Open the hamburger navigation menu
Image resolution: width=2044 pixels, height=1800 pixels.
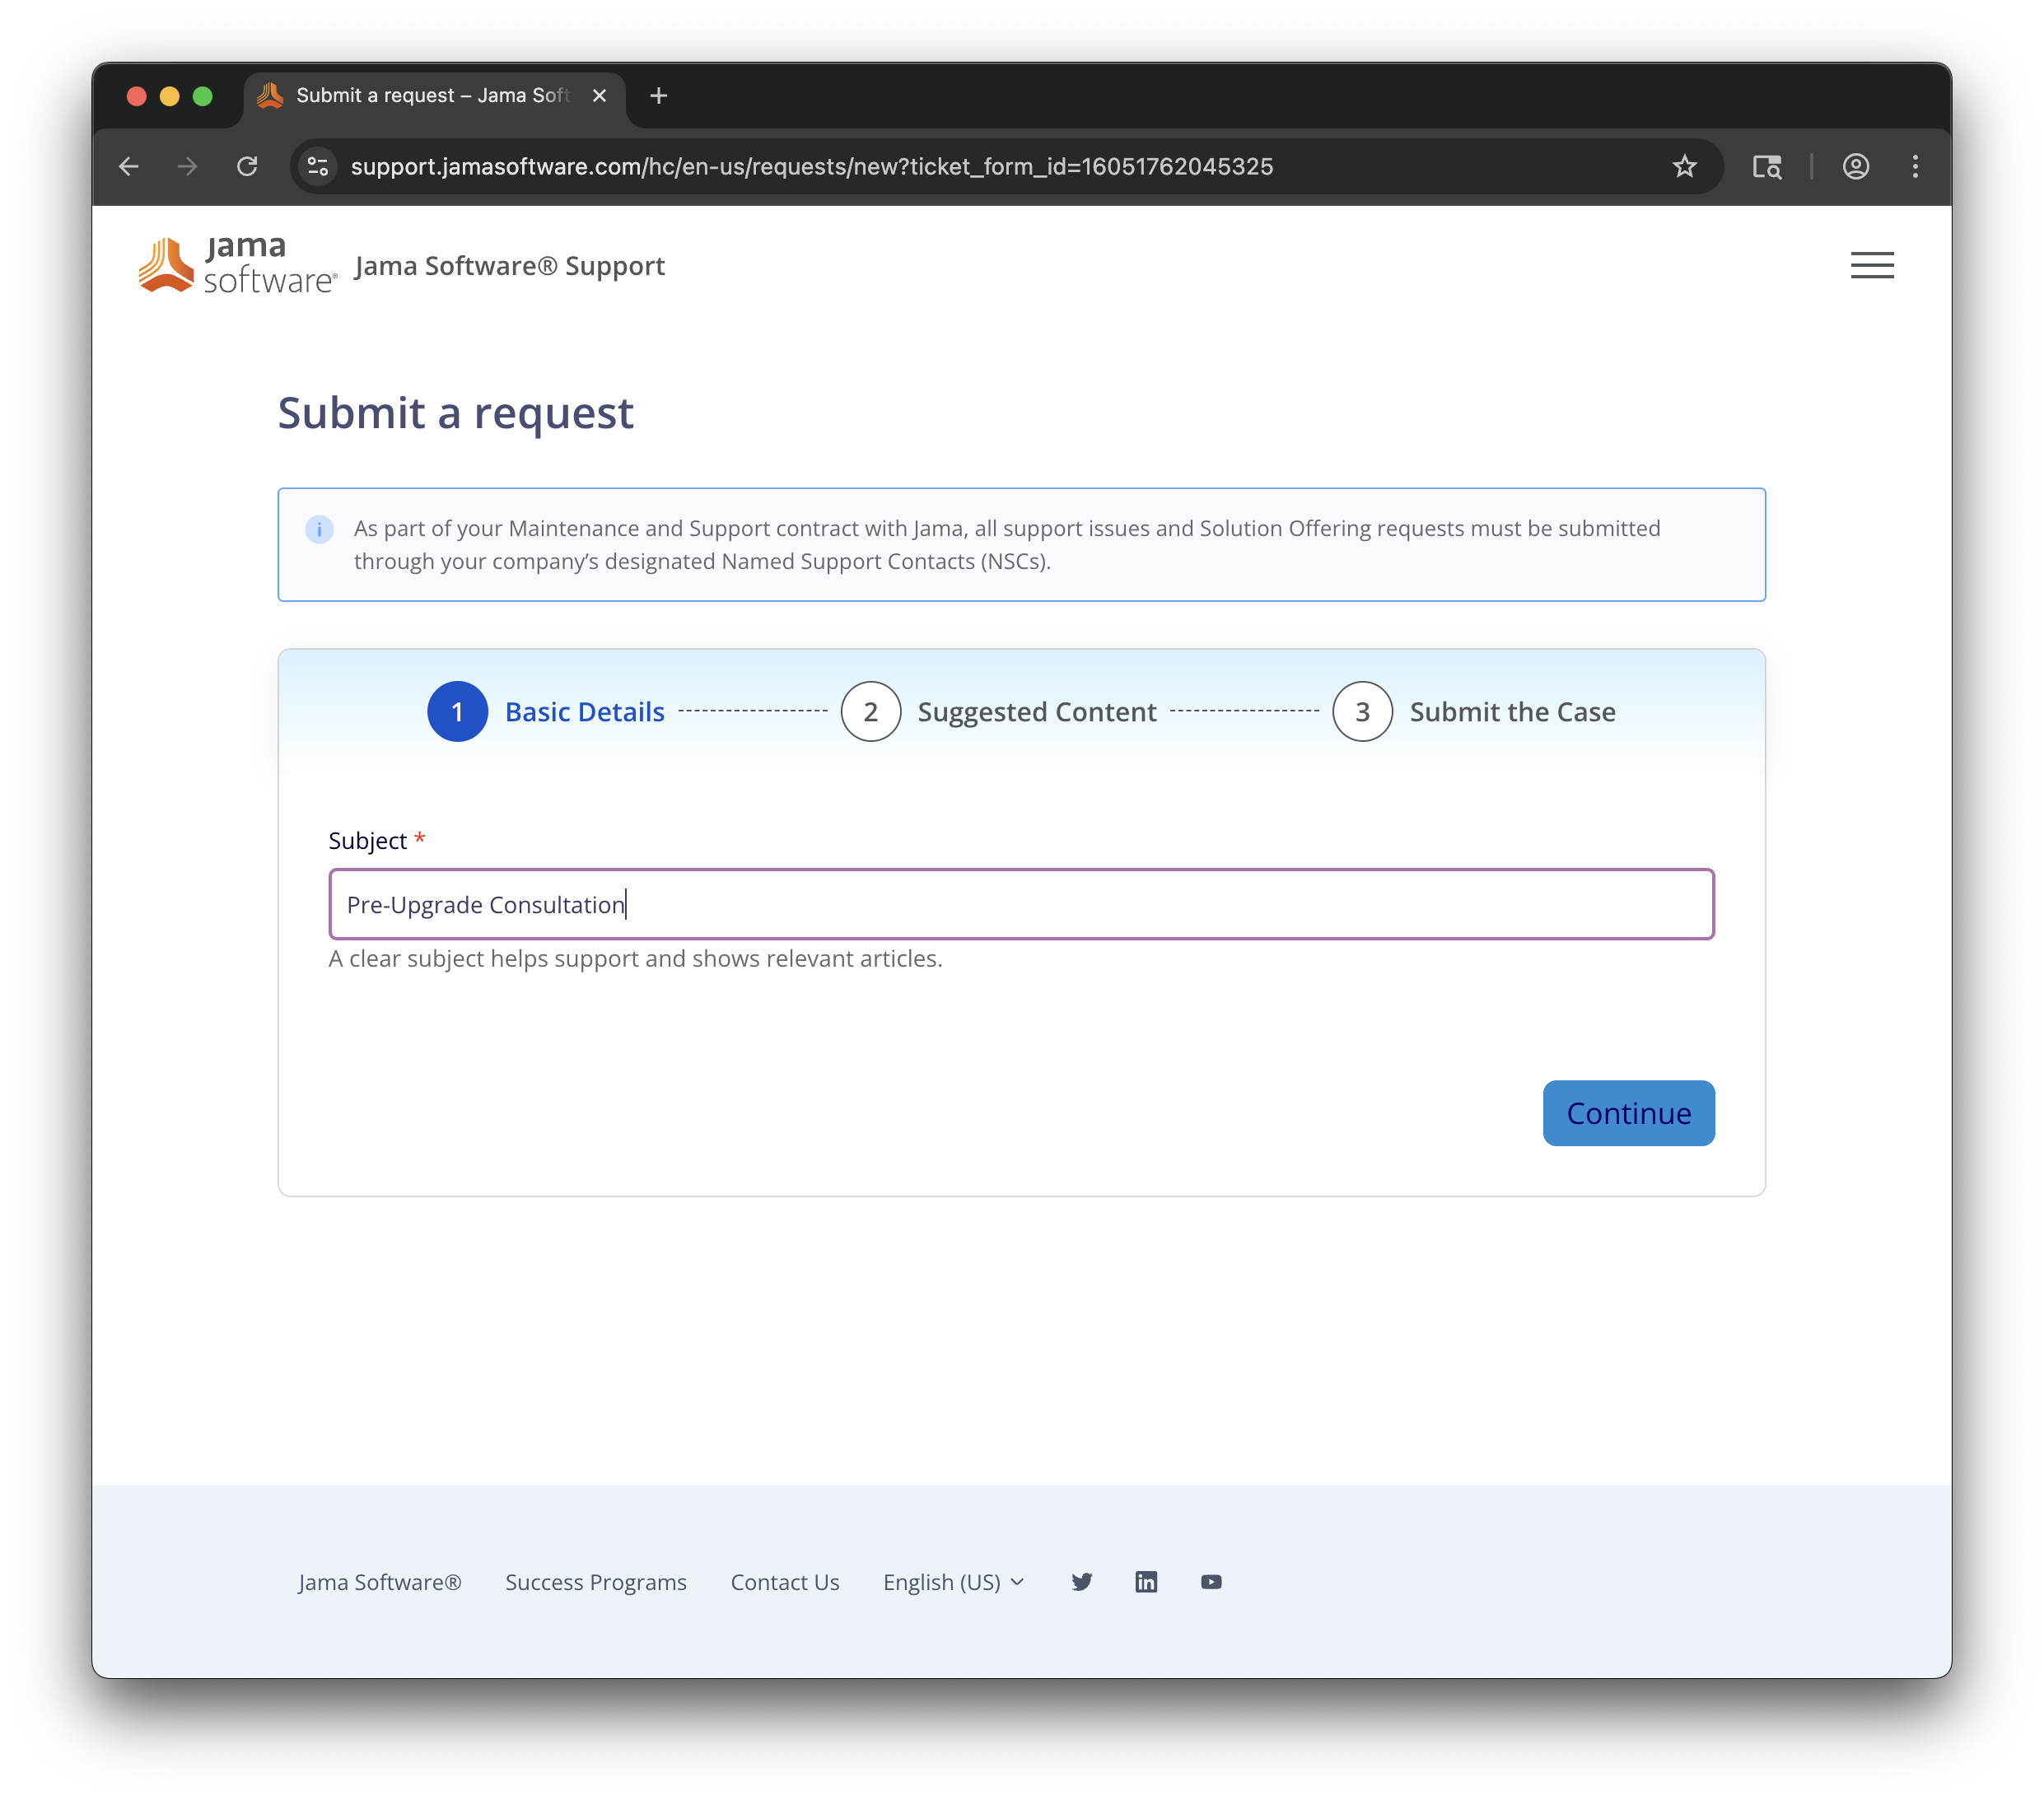point(1871,265)
